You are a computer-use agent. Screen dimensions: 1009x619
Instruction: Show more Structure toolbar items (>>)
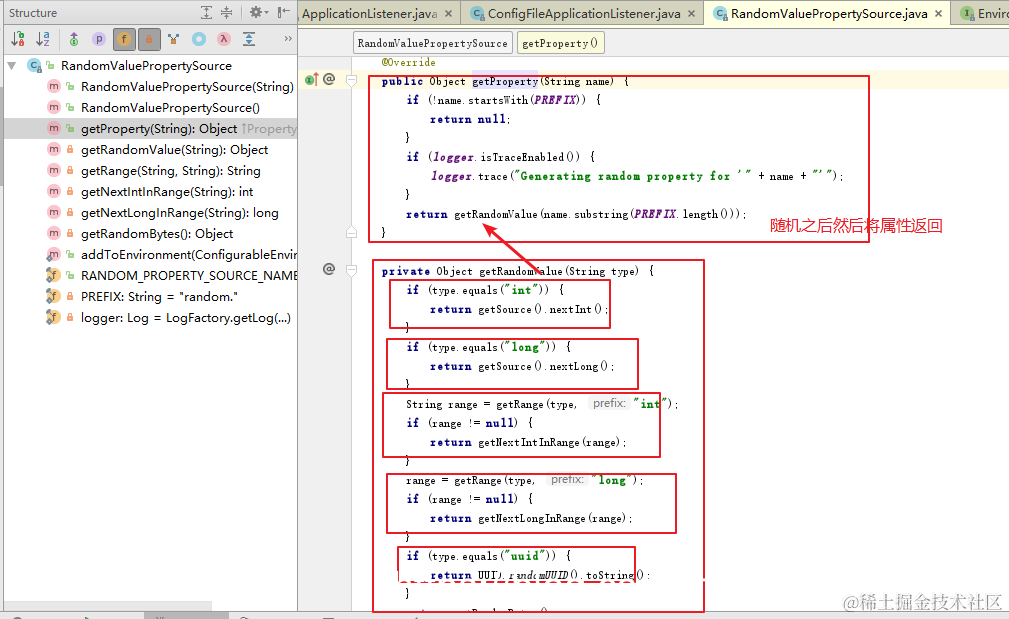coord(288,39)
